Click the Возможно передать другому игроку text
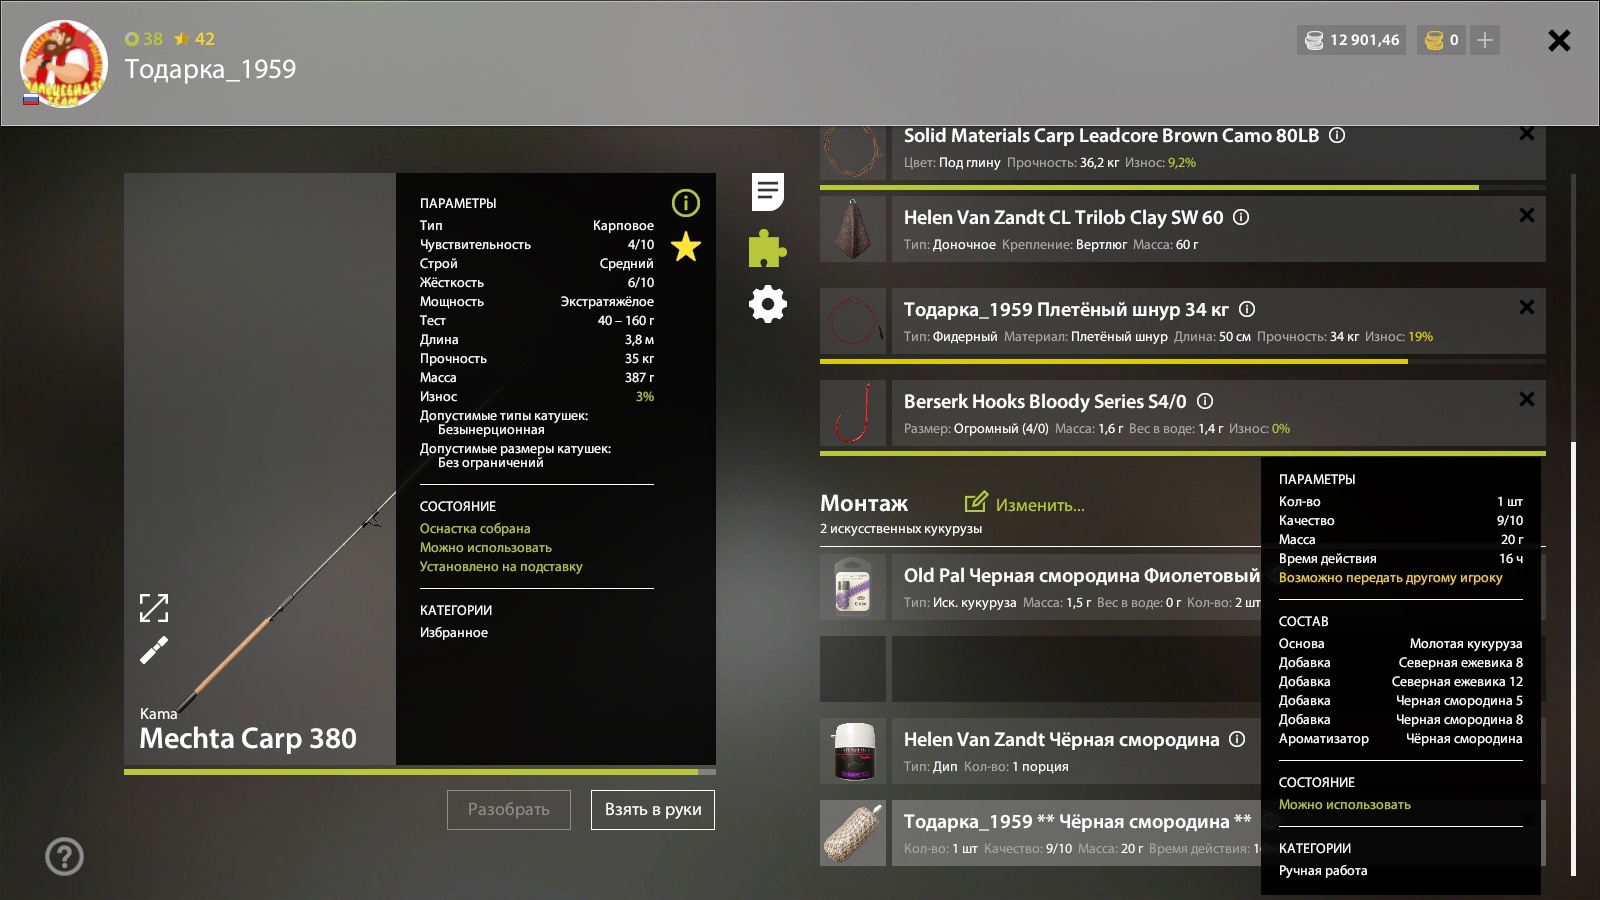 [x=1390, y=577]
